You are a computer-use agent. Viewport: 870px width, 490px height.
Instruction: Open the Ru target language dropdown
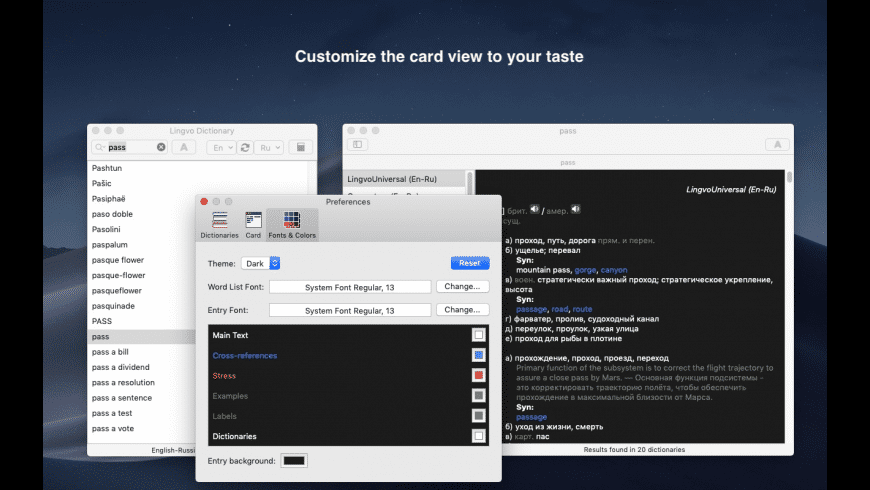coord(269,147)
